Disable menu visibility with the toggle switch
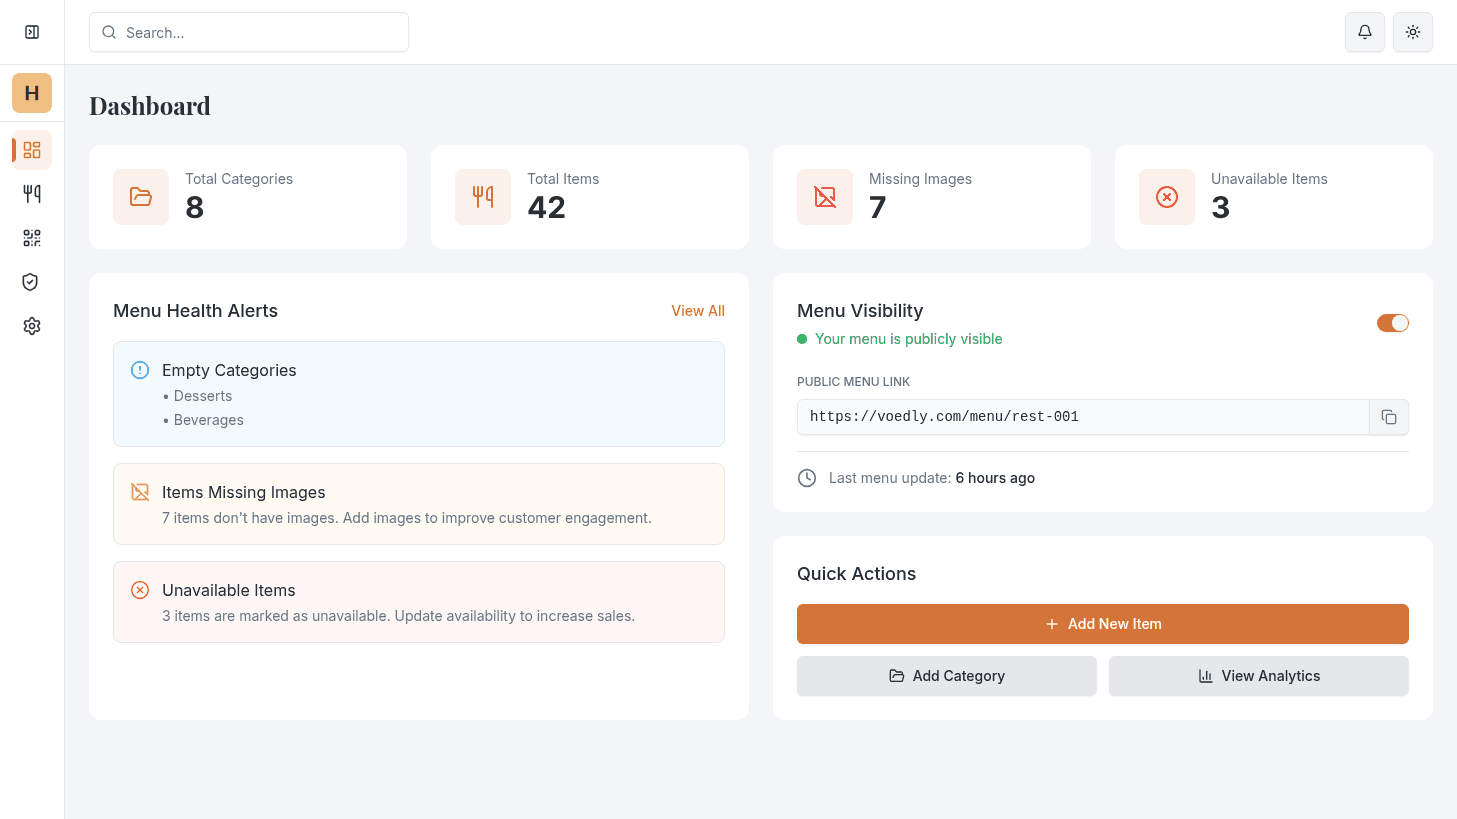This screenshot has height=819, width=1457. click(1392, 322)
